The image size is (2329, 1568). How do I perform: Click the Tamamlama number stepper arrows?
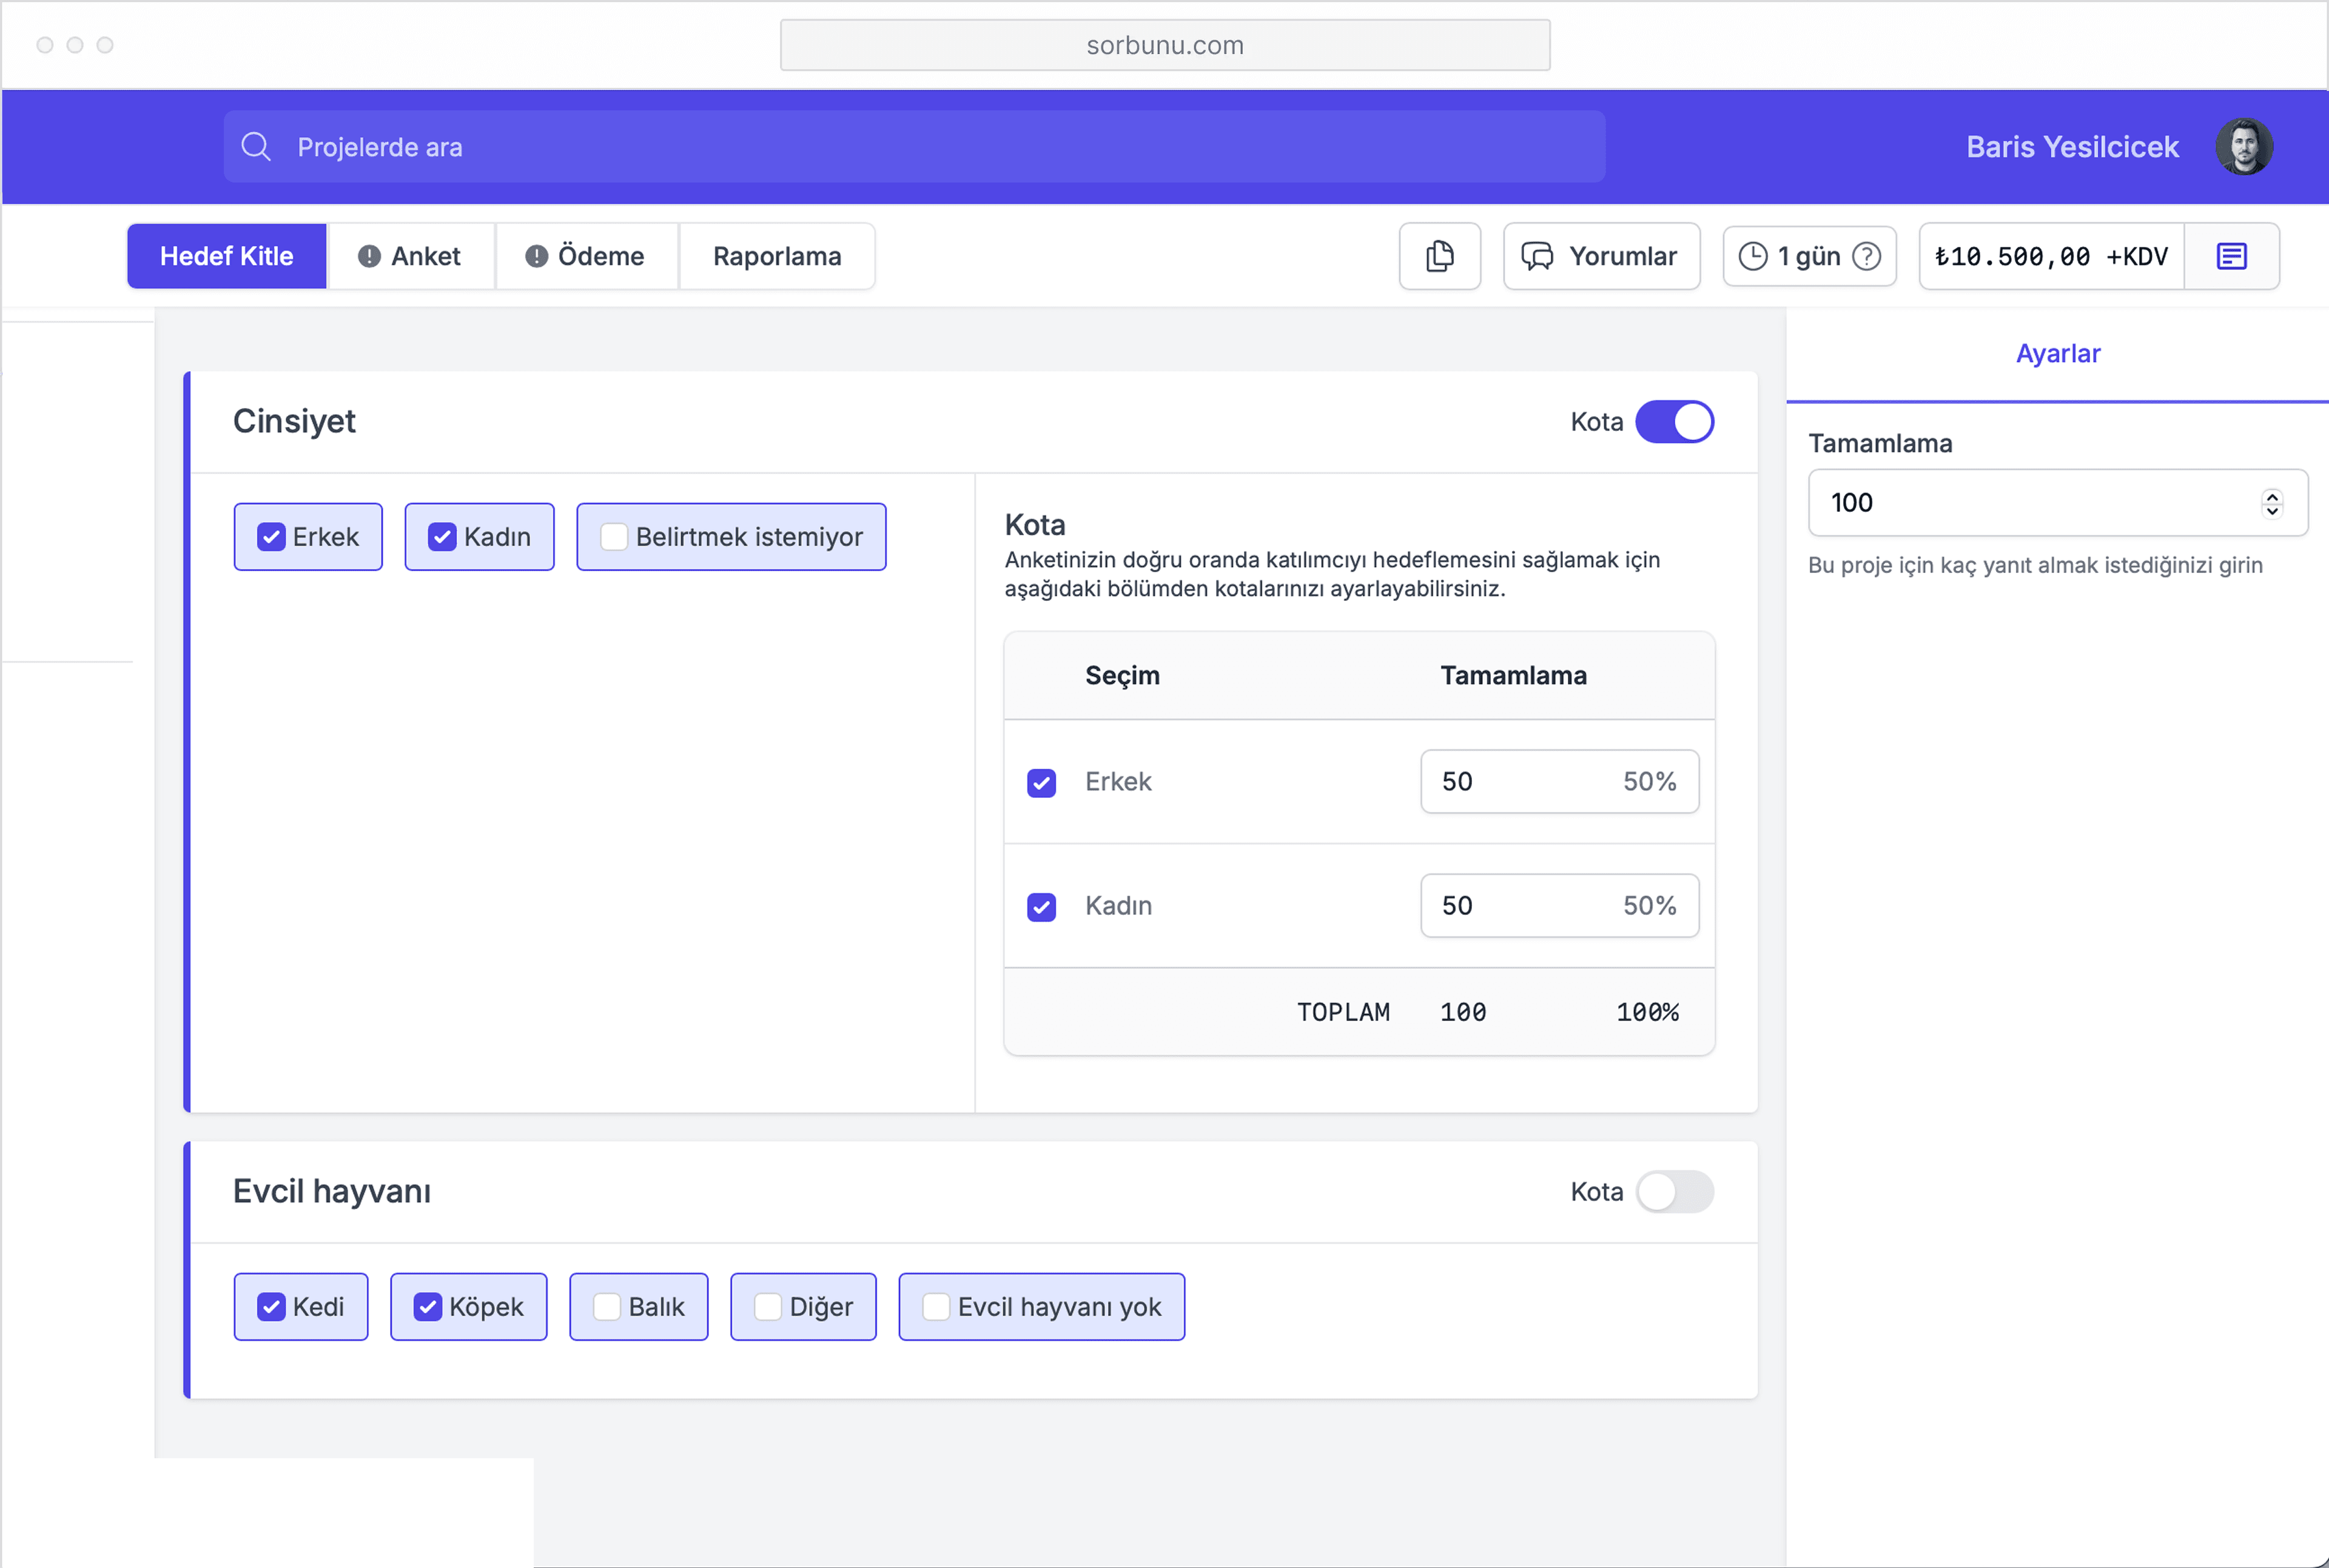pyautogui.click(x=2271, y=503)
